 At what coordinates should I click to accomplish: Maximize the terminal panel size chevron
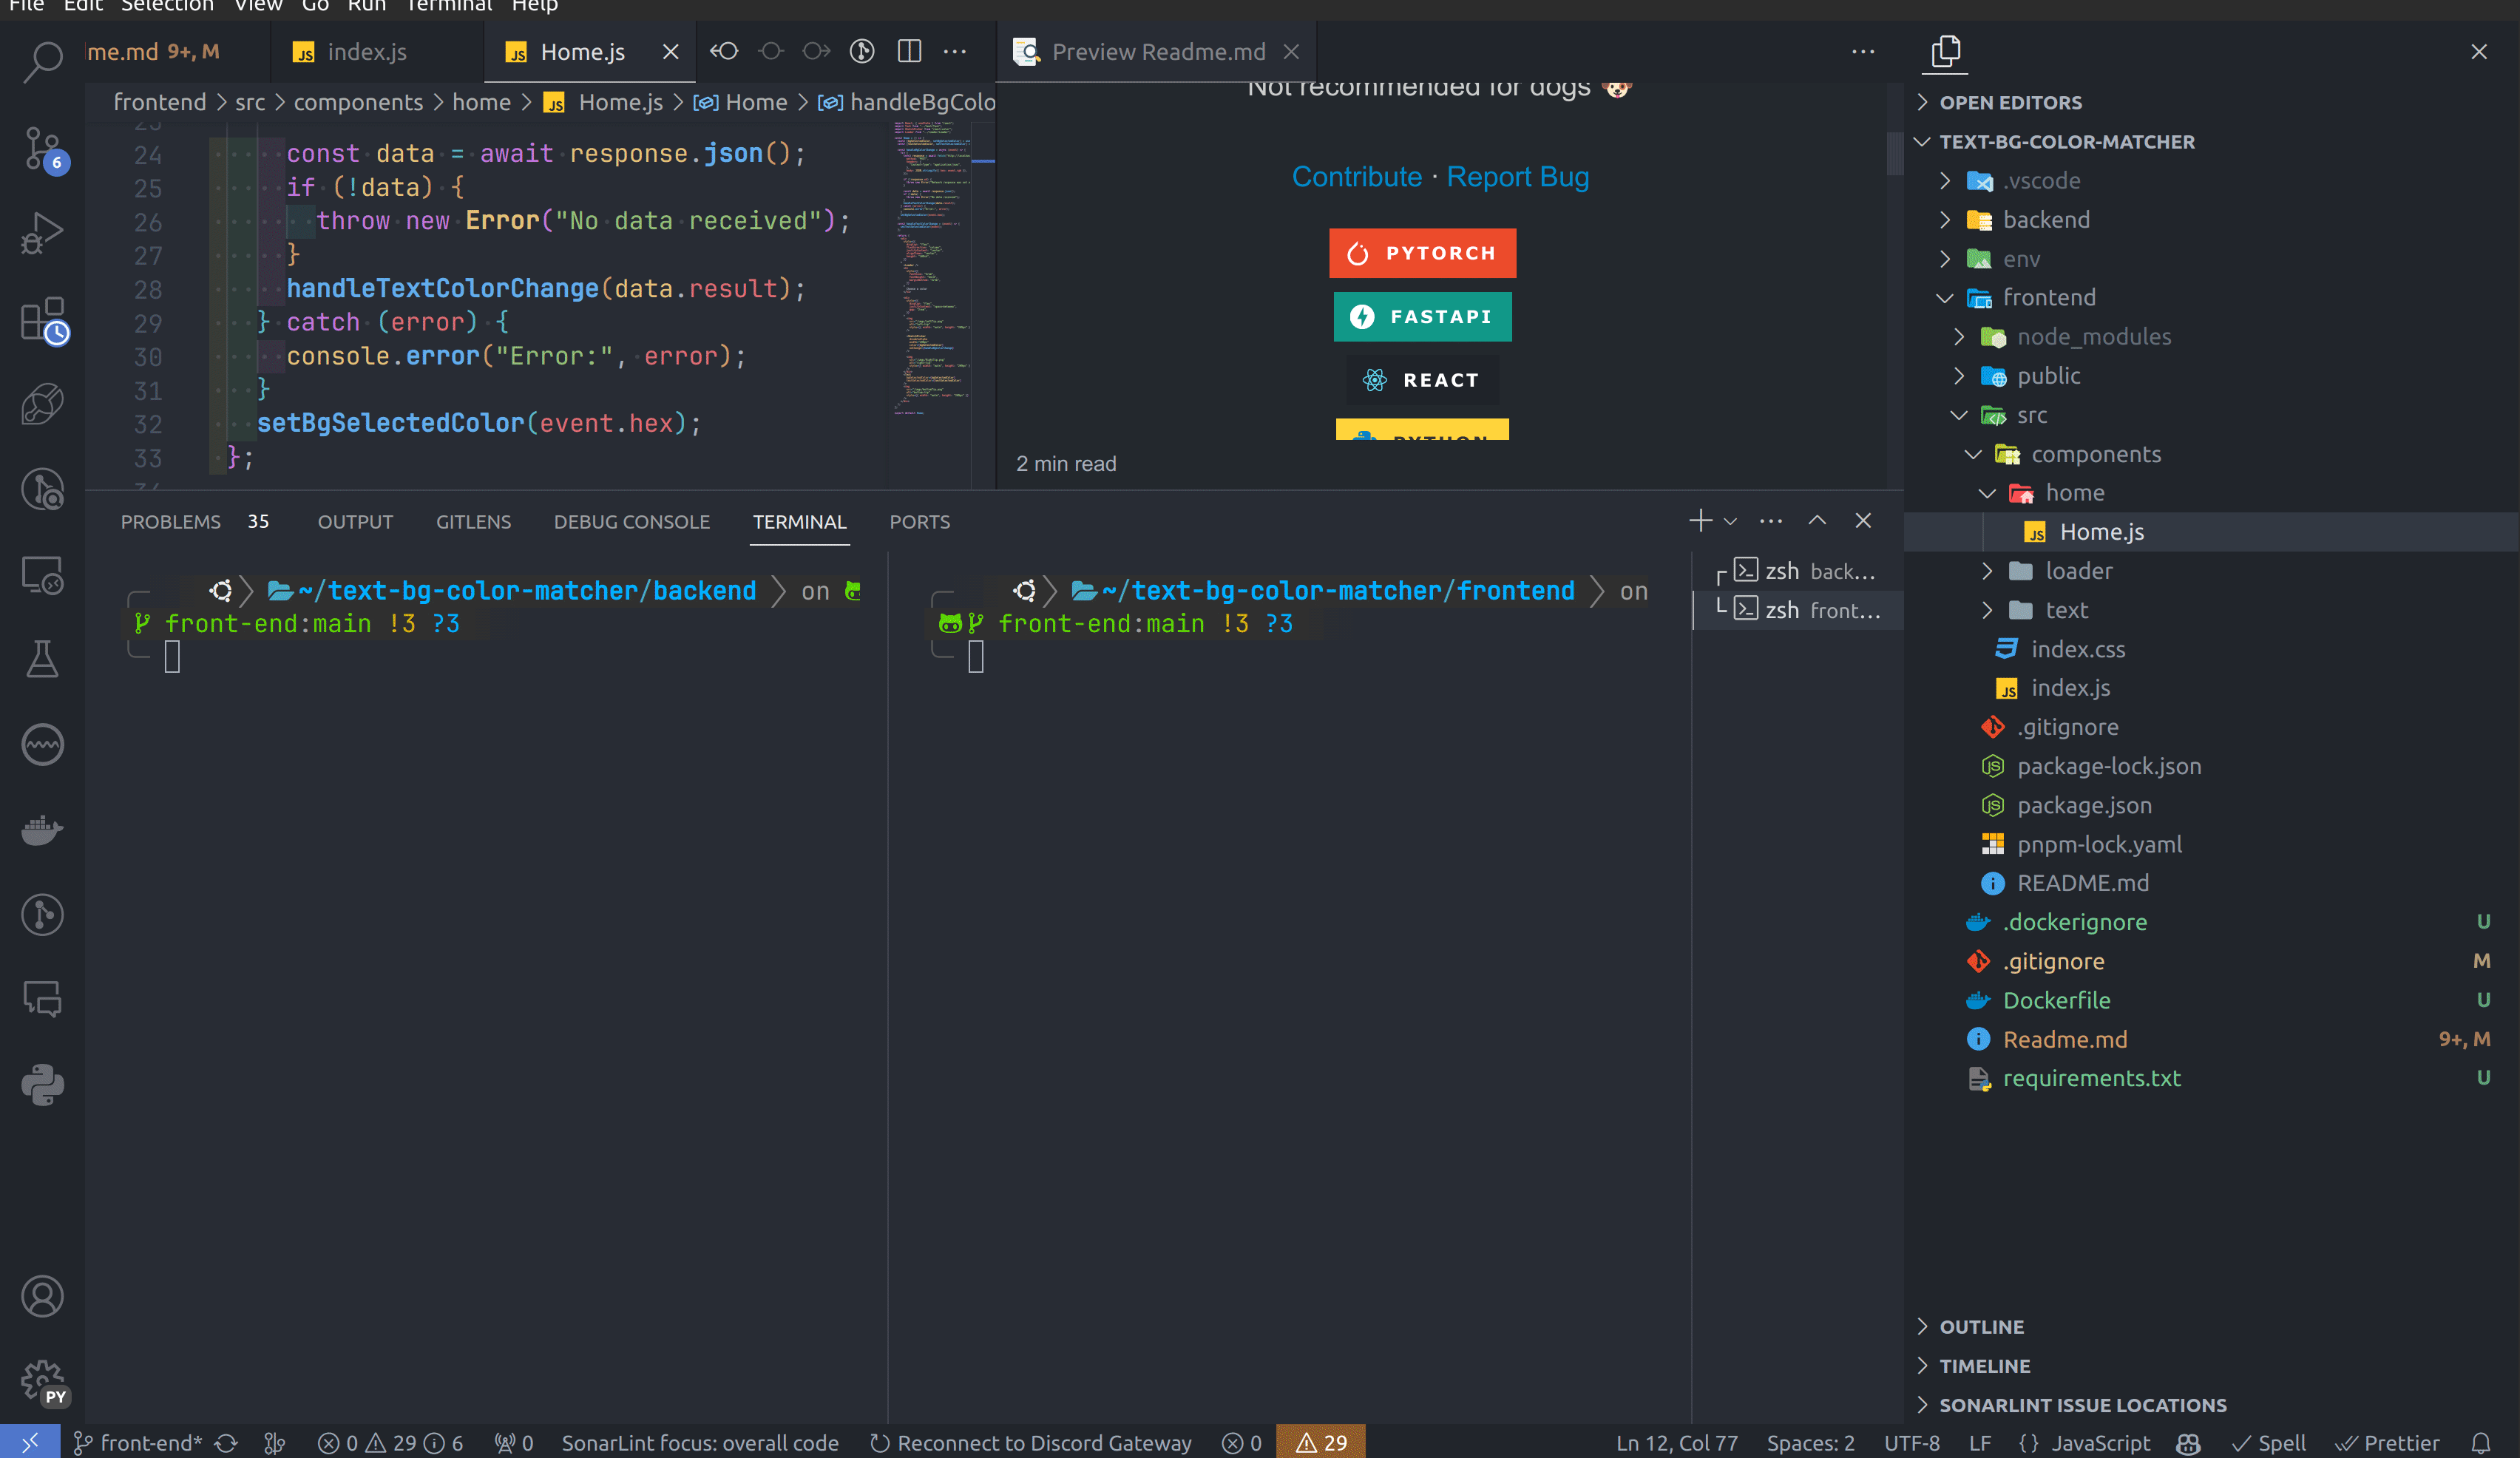click(1817, 521)
